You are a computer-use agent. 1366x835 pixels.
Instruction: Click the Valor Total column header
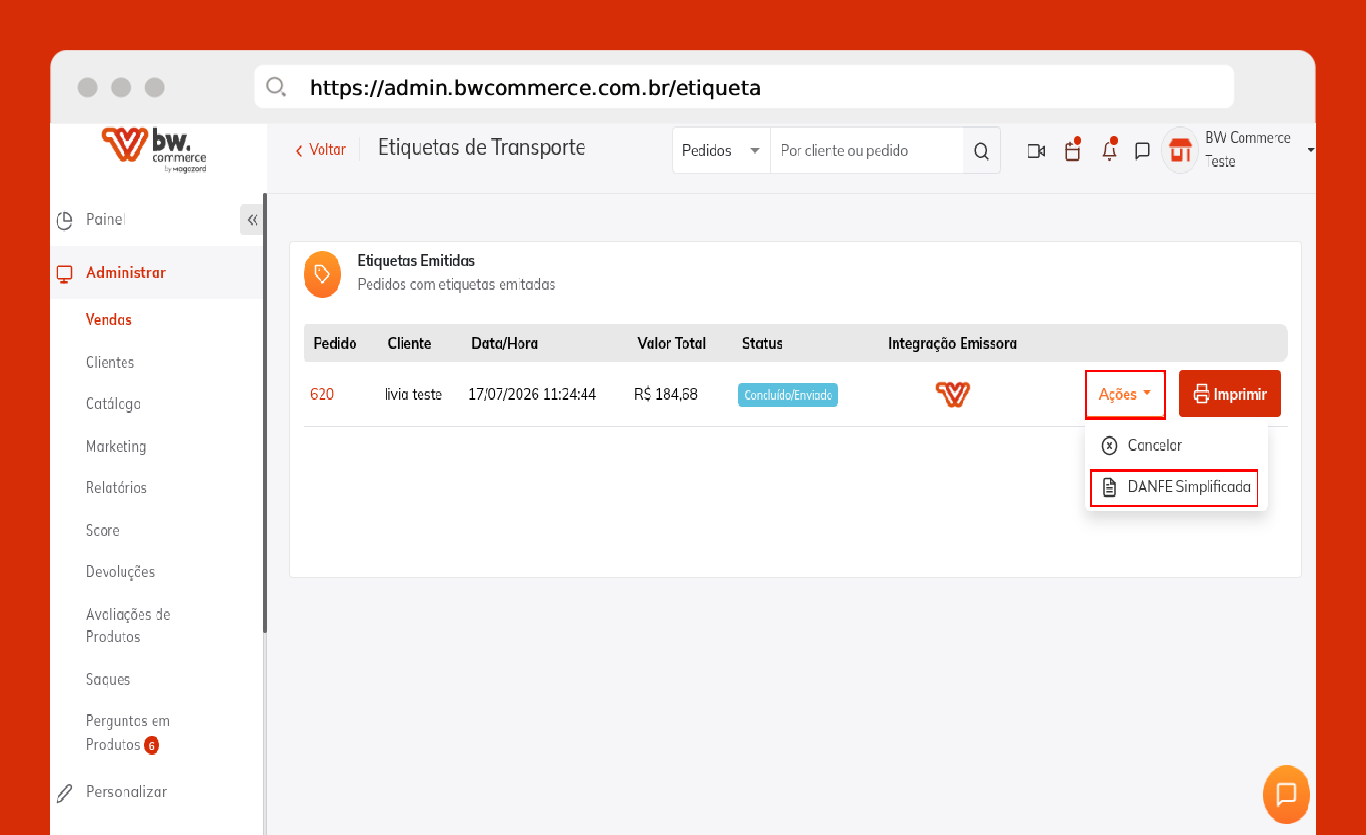[x=672, y=343]
